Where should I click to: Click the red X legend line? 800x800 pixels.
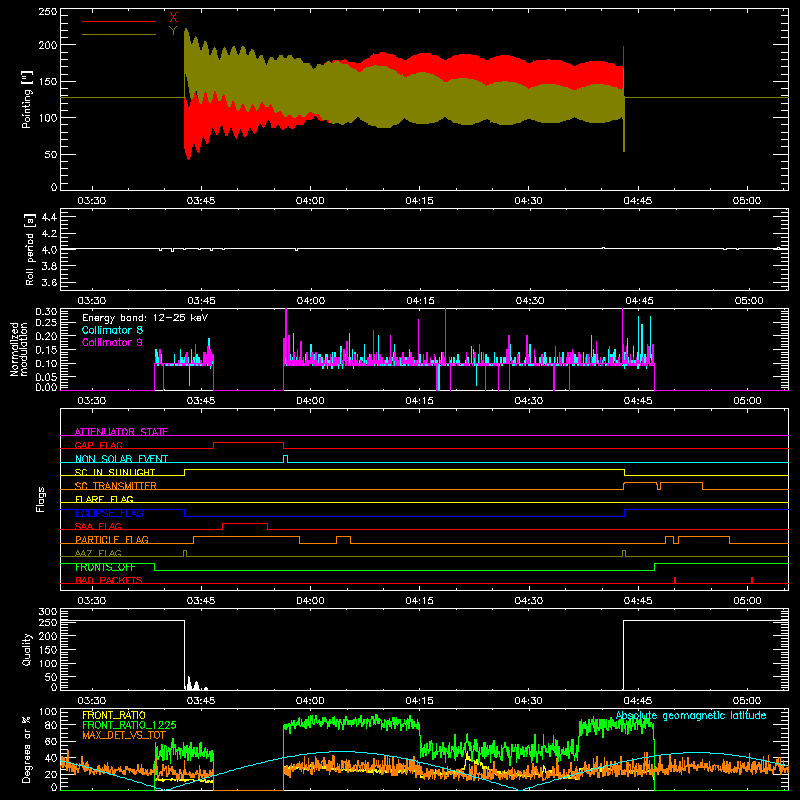click(119, 21)
